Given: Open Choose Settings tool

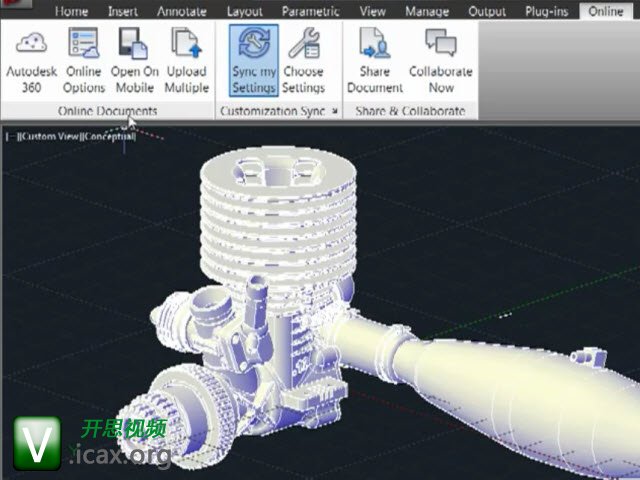Looking at the screenshot, I should pyautogui.click(x=303, y=60).
